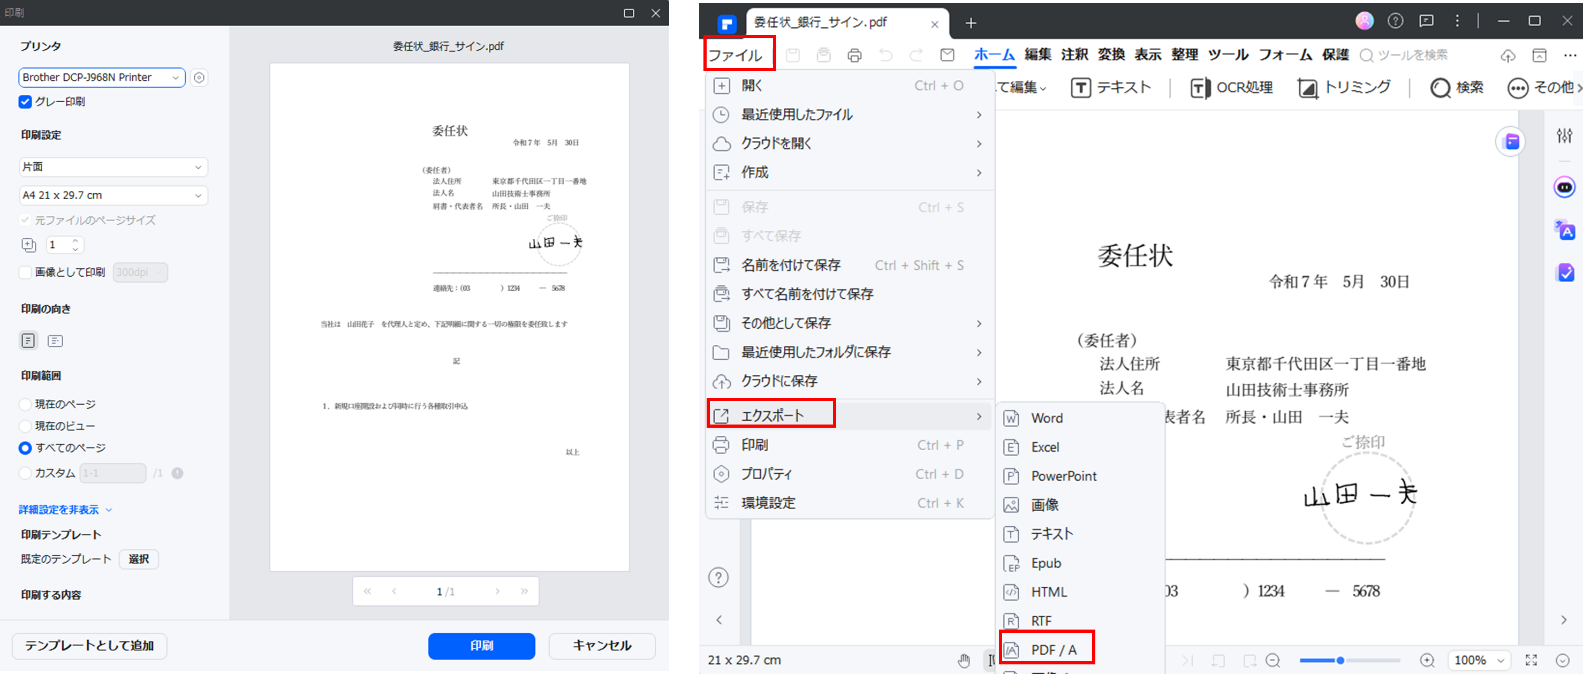Click the cloud upload icon in toolbar
Image resolution: width=1583 pixels, height=674 pixels.
pyautogui.click(x=1508, y=56)
